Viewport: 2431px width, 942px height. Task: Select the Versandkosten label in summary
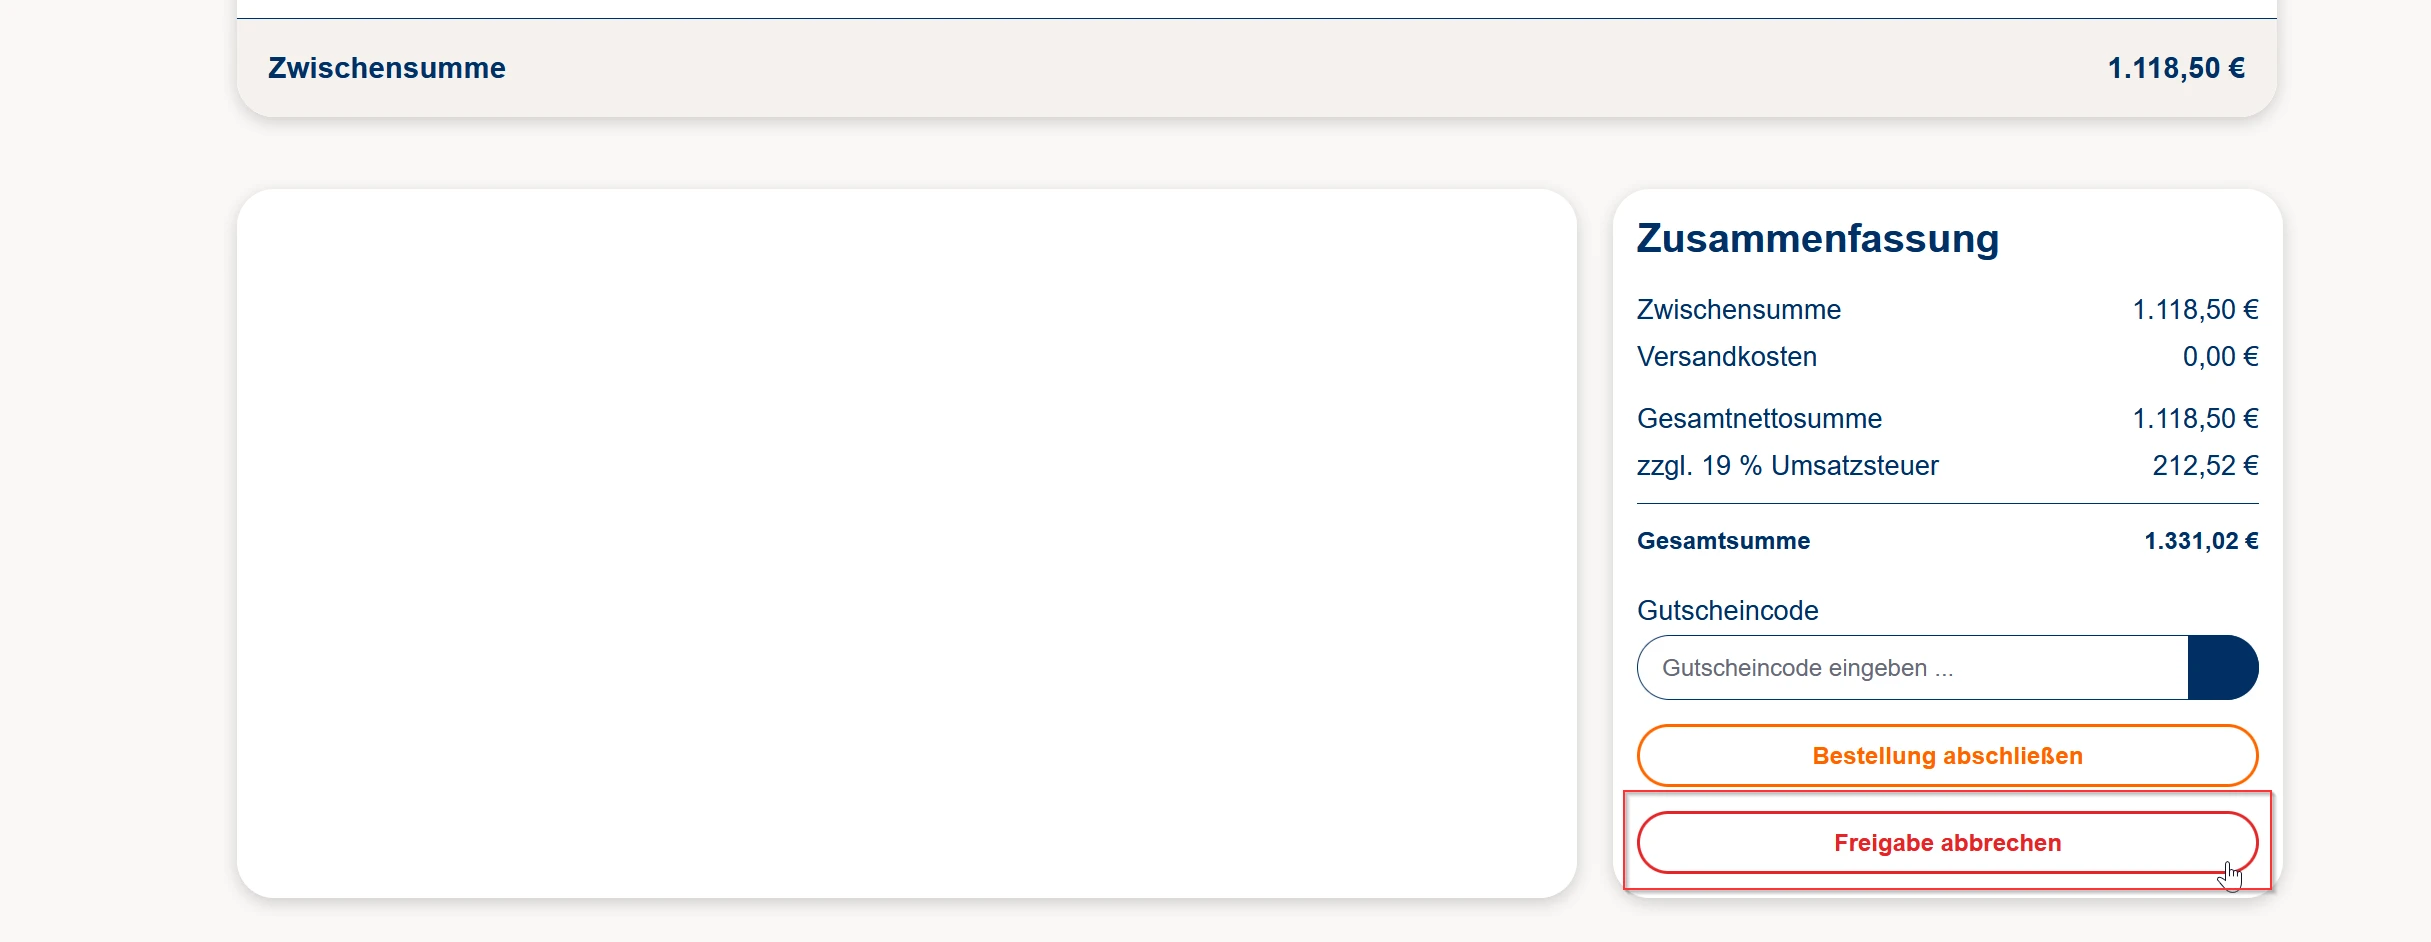point(1726,357)
